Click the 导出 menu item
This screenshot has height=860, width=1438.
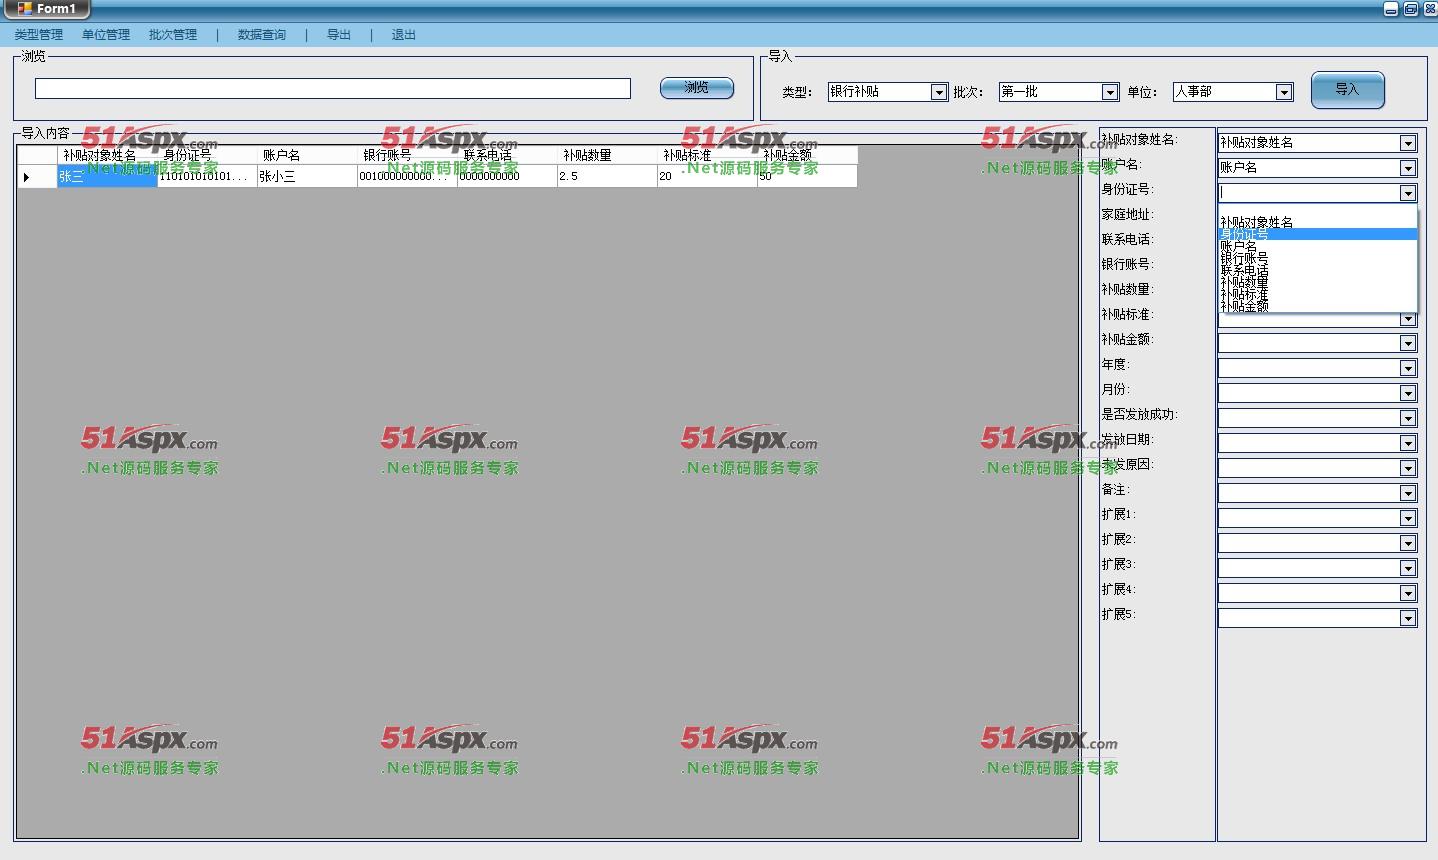point(339,35)
